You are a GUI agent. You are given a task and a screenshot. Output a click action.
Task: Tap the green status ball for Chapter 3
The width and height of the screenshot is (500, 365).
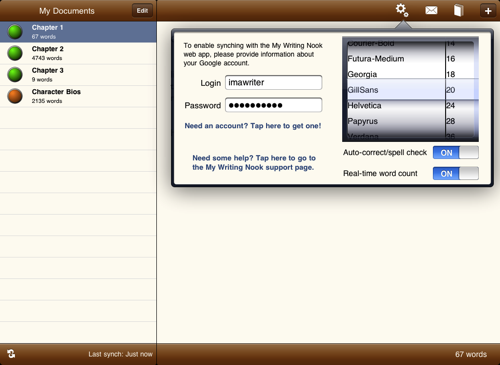coord(15,75)
